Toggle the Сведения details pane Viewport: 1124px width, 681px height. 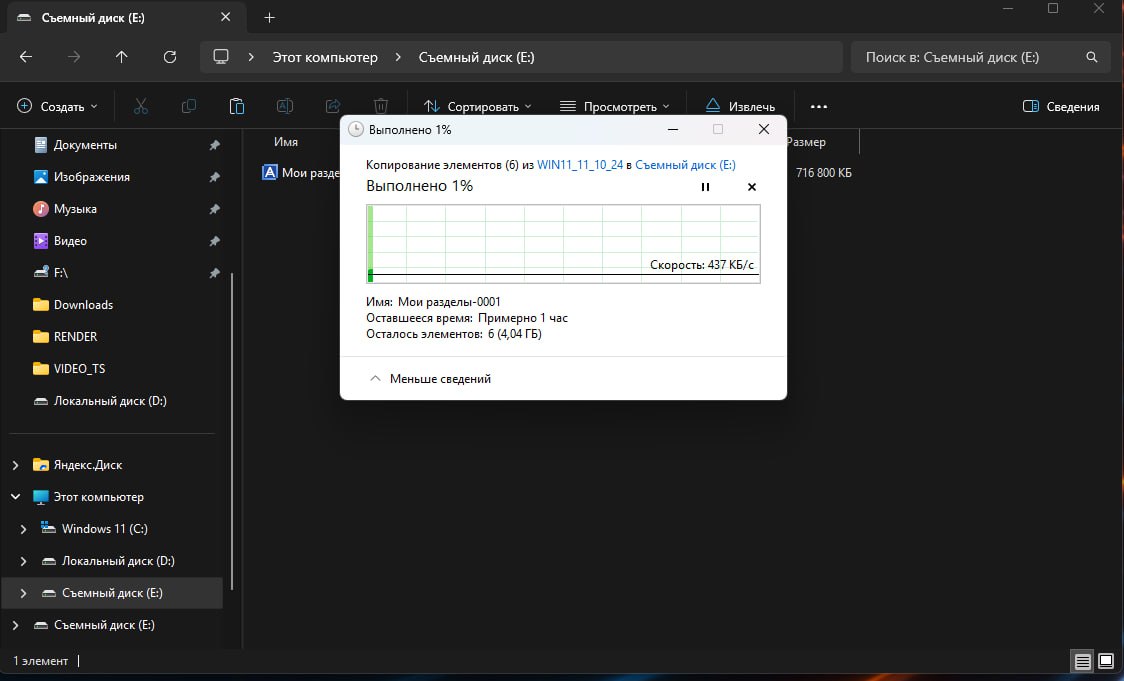click(1061, 106)
